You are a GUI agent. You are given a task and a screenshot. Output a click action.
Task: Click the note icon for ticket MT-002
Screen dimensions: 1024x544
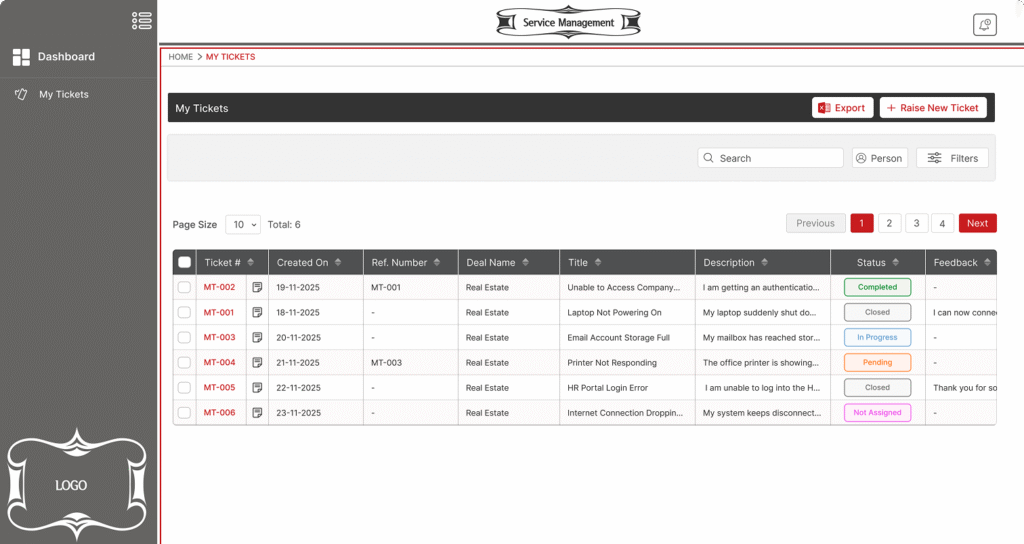pyautogui.click(x=257, y=288)
